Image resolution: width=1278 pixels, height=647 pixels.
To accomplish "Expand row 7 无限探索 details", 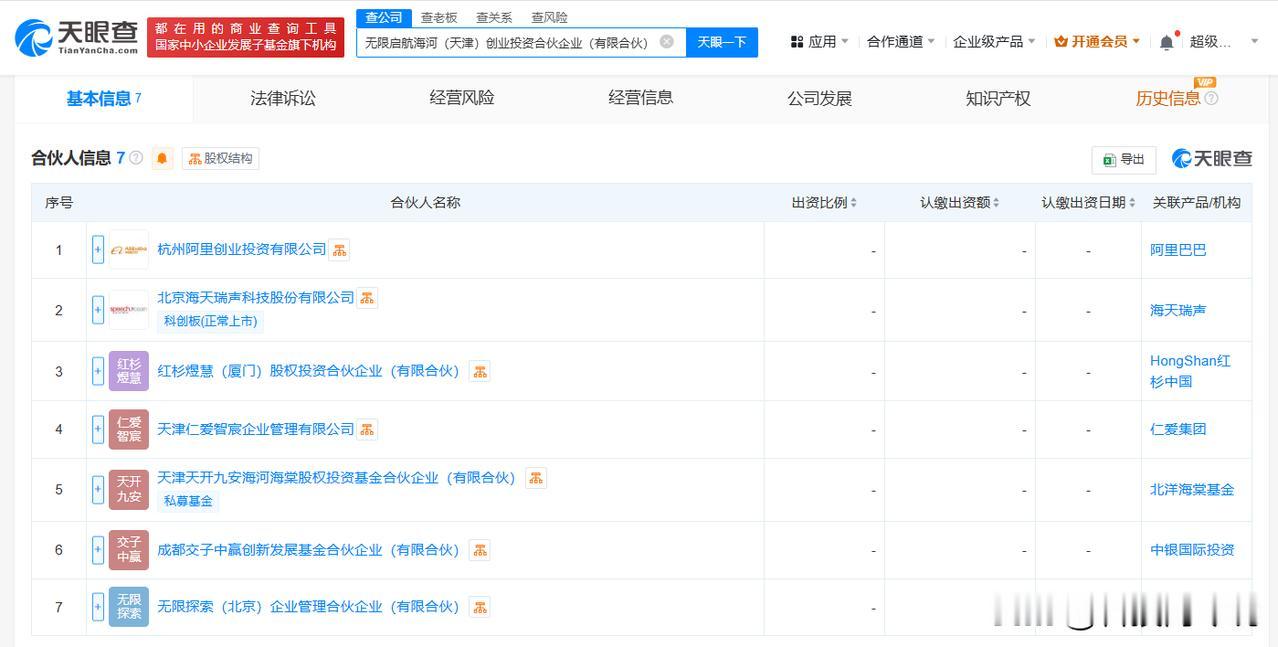I will [x=98, y=607].
